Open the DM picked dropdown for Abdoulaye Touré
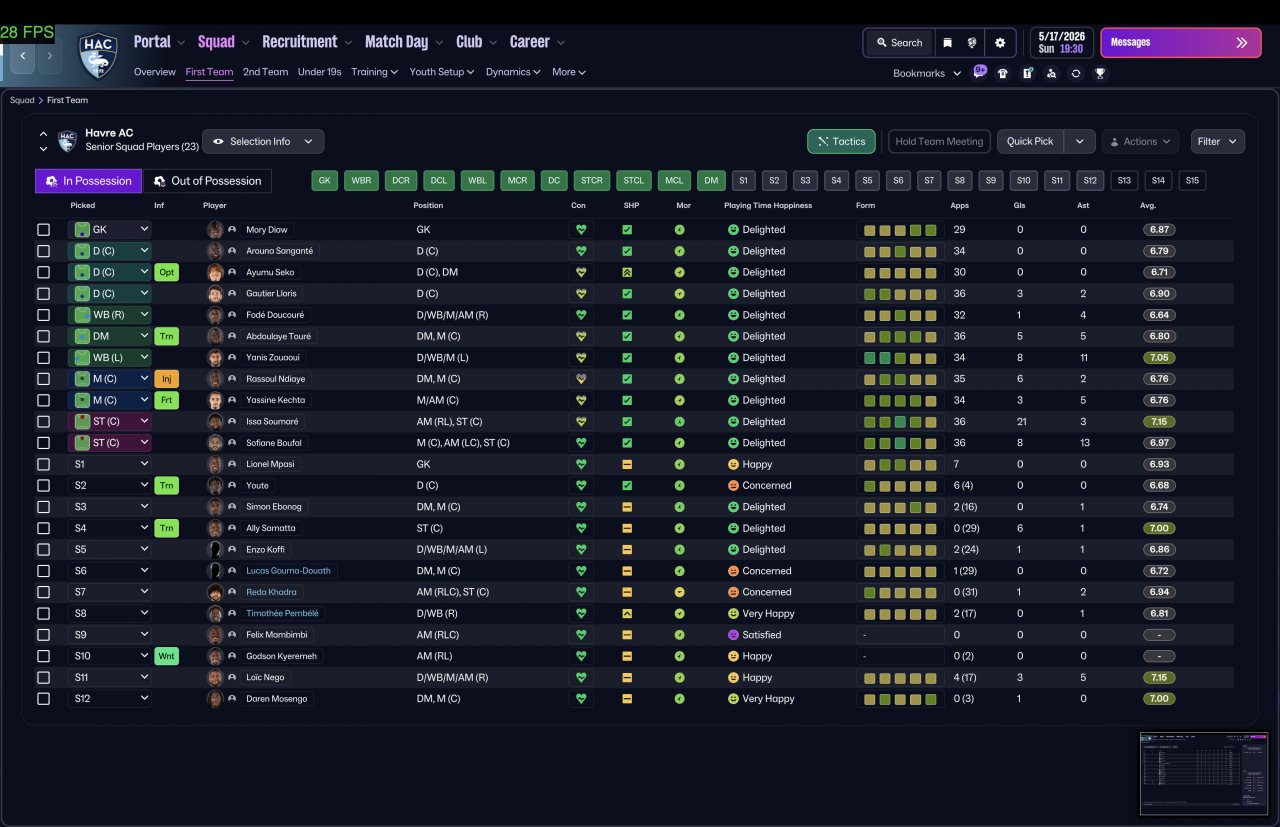The image size is (1280, 827). pyautogui.click(x=110, y=336)
